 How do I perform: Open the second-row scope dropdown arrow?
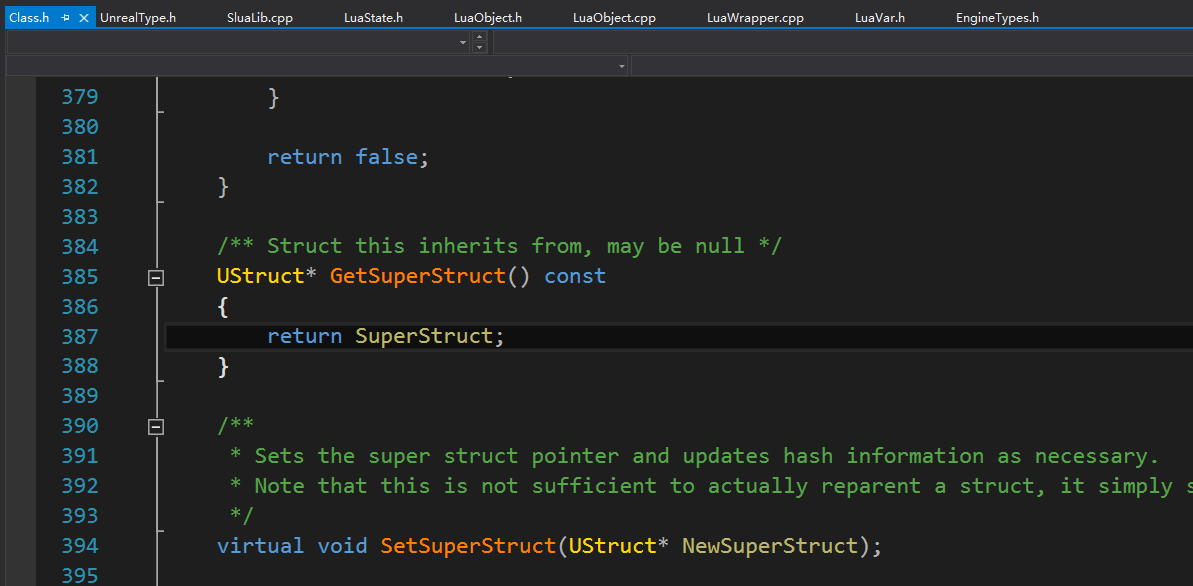tap(622, 67)
